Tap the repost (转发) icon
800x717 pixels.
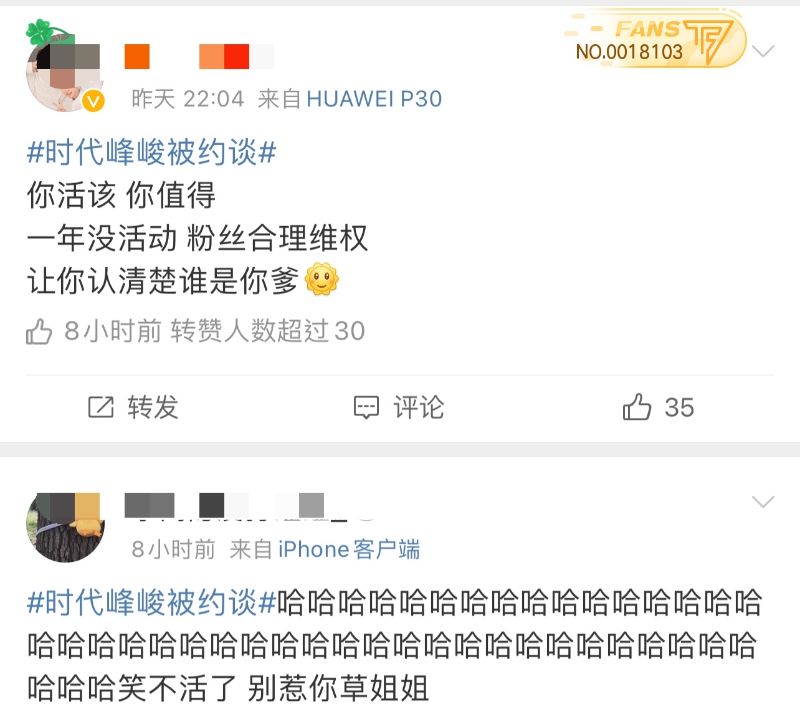click(101, 407)
